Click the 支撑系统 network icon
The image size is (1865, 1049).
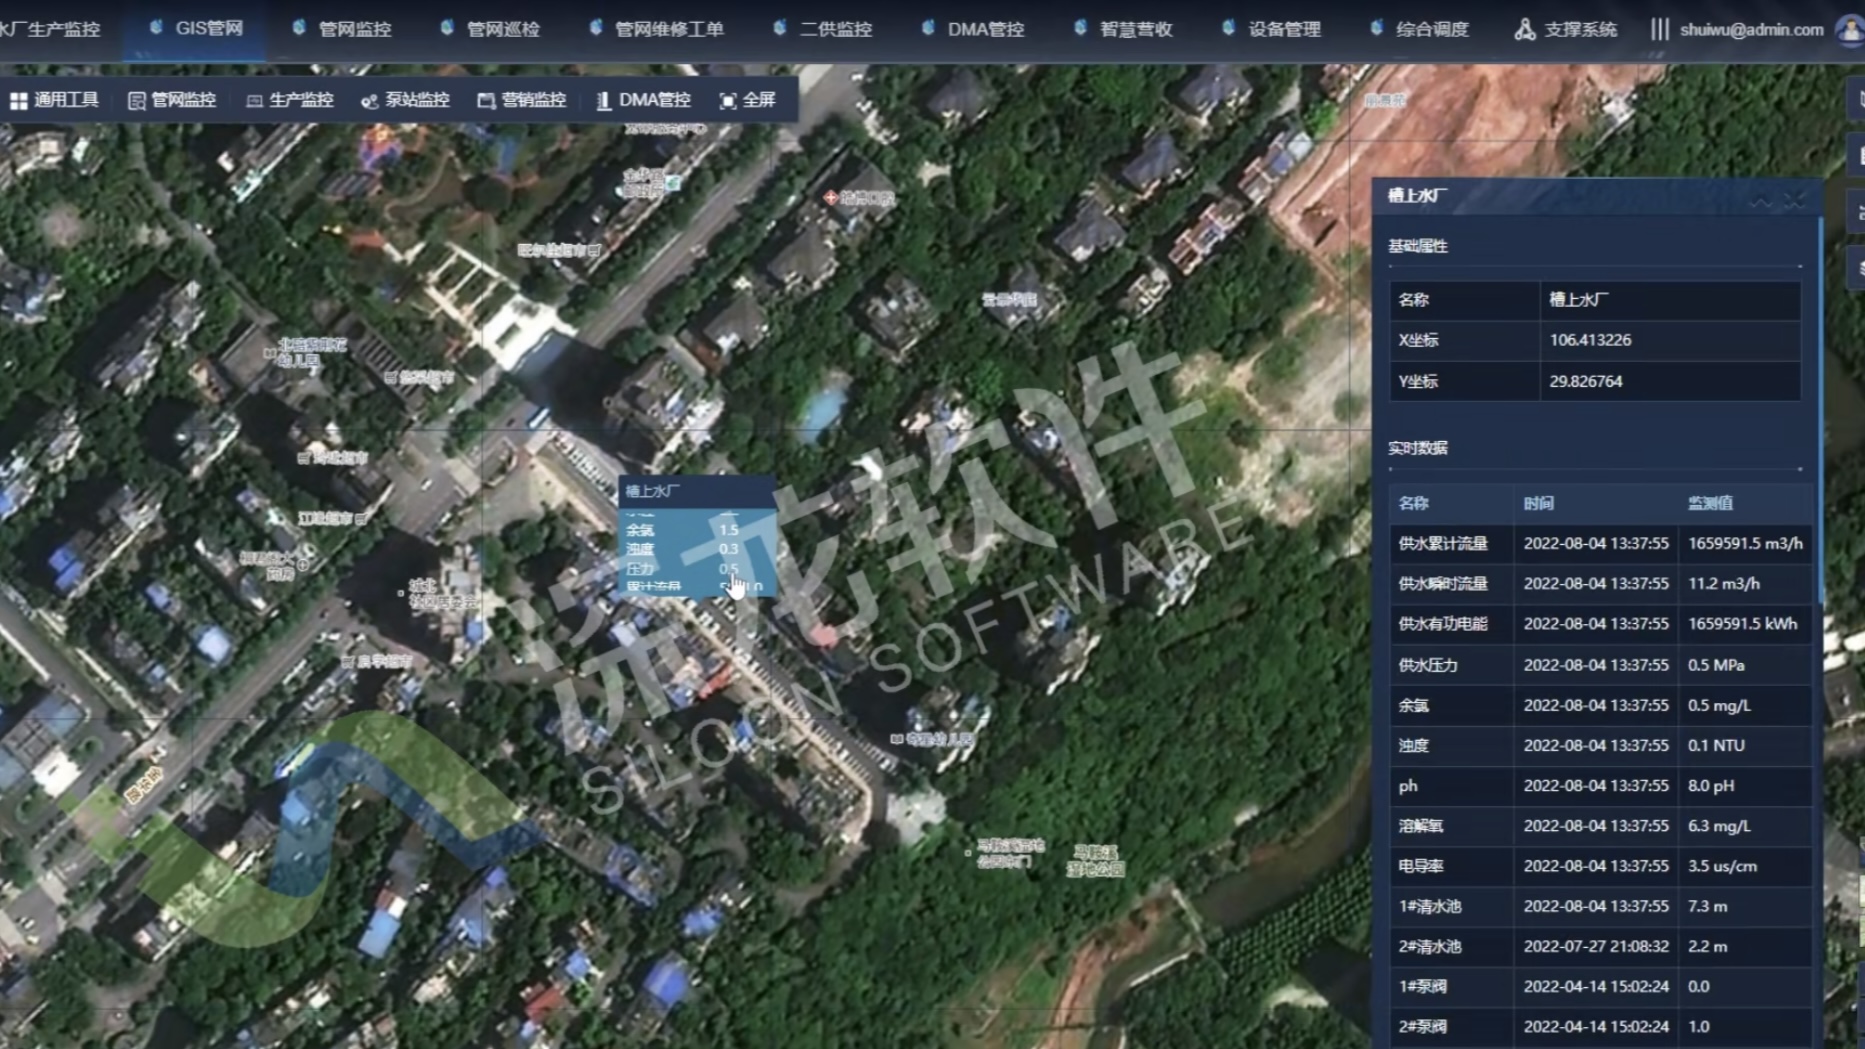pyautogui.click(x=1524, y=30)
